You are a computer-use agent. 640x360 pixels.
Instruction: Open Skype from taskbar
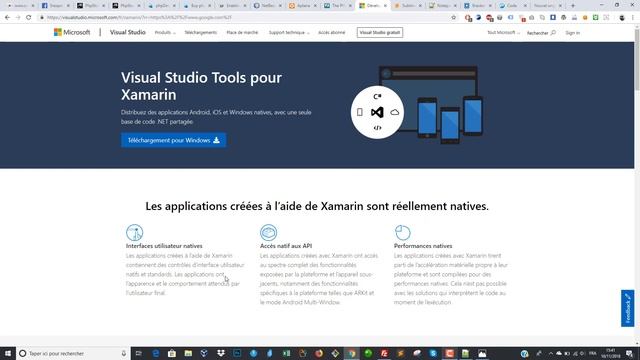pyautogui.click(x=433, y=353)
